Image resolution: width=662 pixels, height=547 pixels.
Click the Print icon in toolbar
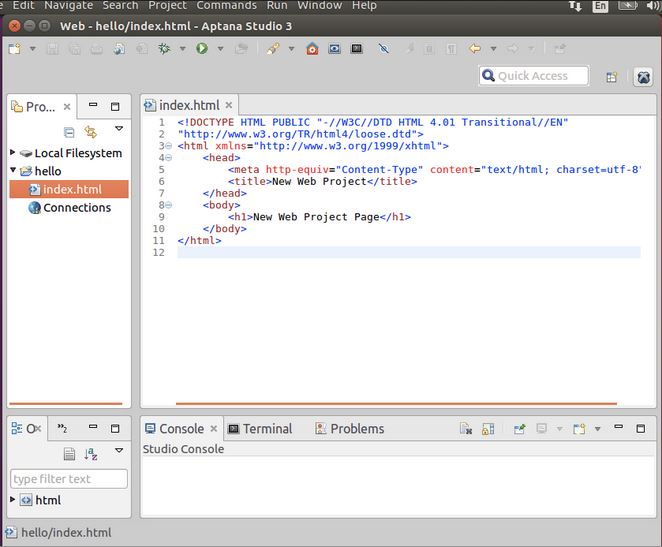point(97,49)
